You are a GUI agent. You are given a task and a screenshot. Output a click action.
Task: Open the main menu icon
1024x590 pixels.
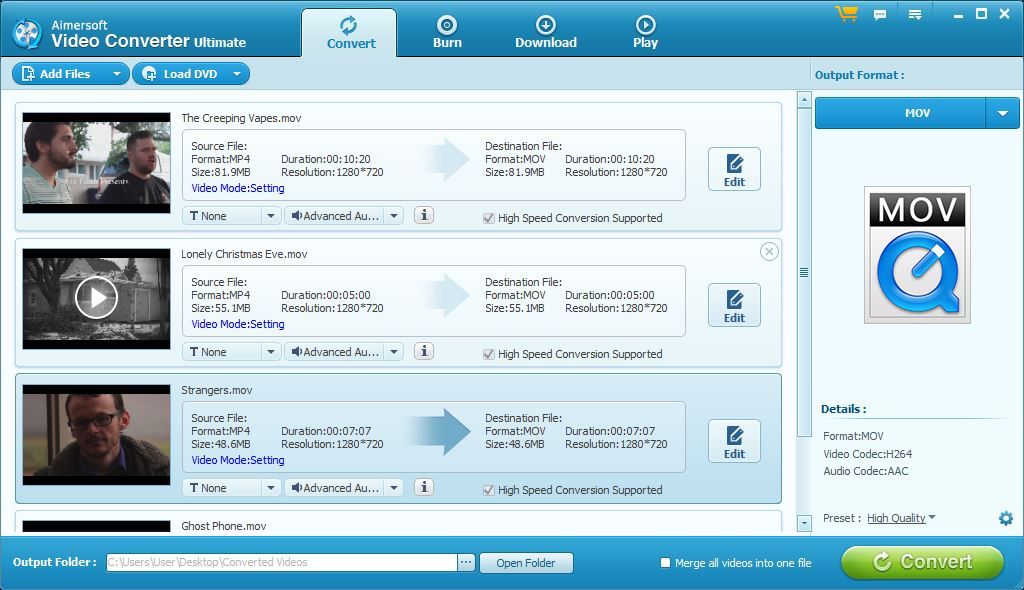coord(915,14)
